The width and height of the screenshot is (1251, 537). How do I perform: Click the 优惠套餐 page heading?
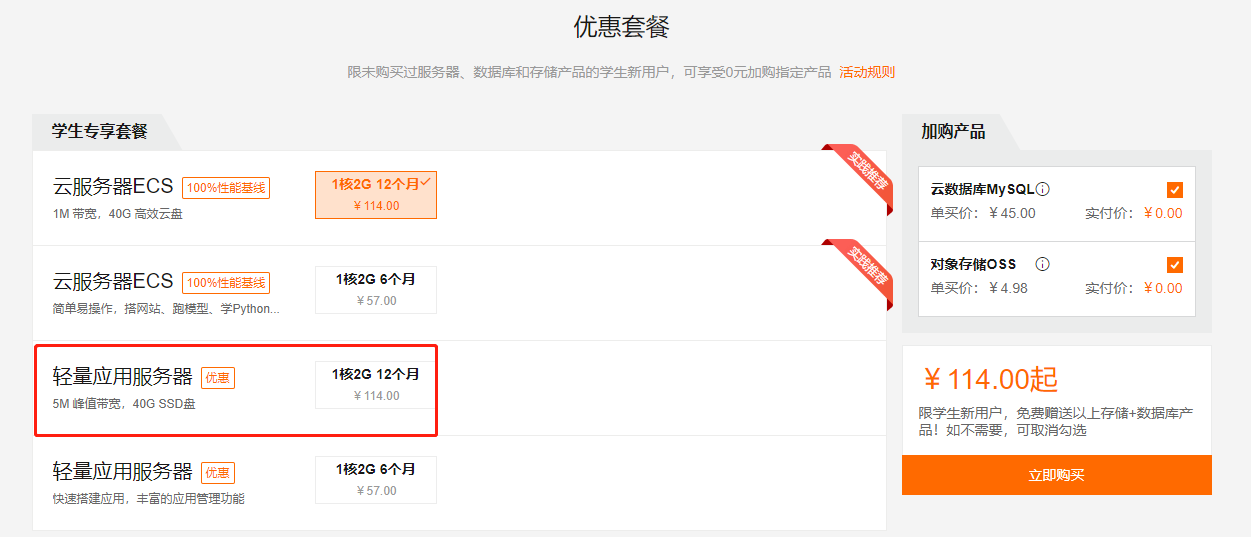[x=622, y=27]
